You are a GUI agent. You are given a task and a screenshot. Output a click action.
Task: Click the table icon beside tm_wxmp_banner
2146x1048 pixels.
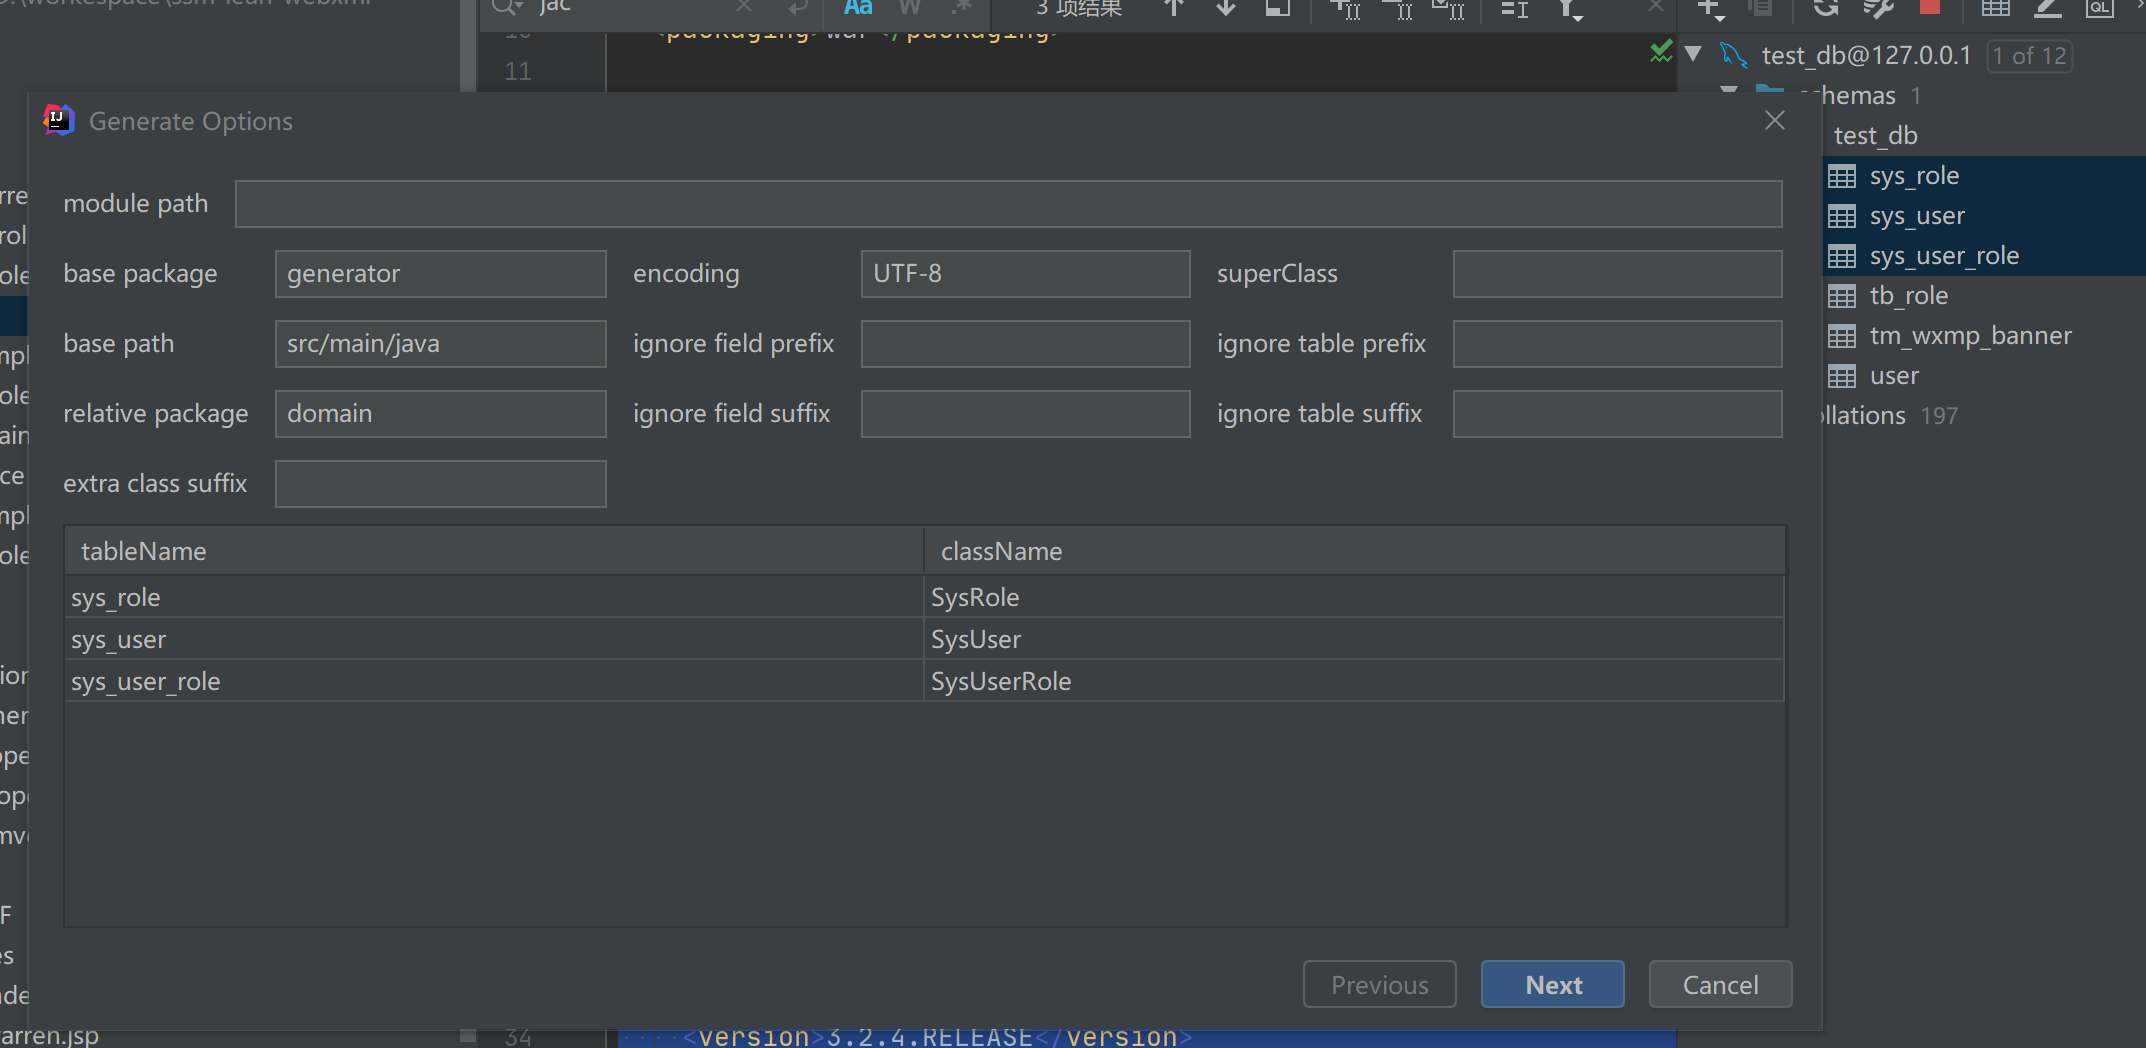pos(1842,336)
